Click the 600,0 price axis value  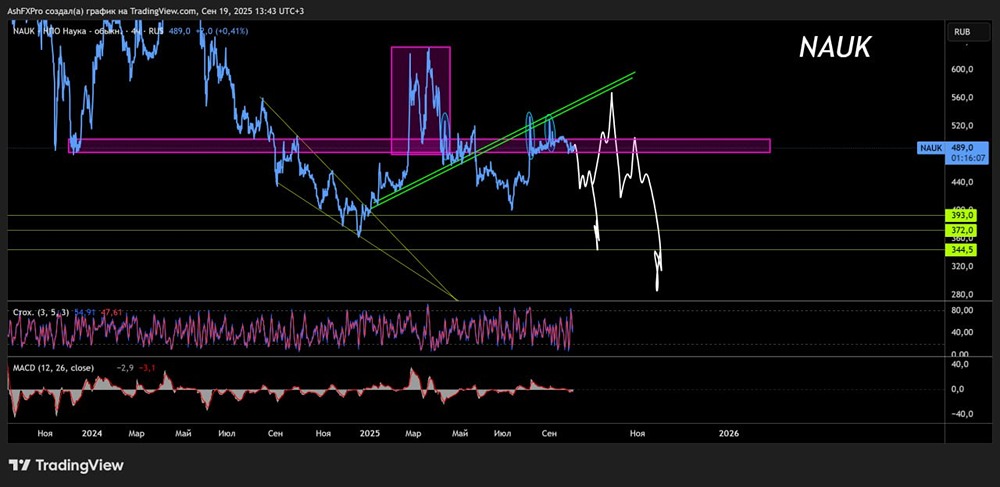pos(960,69)
